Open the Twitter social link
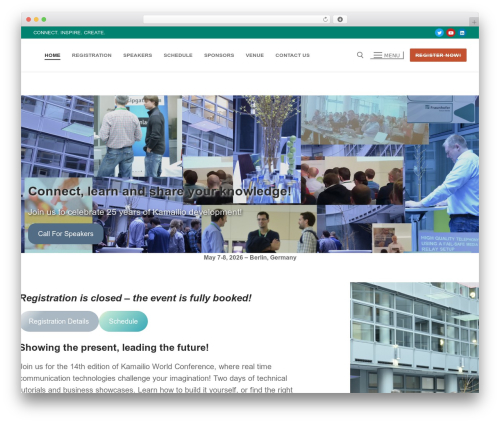 click(x=439, y=33)
